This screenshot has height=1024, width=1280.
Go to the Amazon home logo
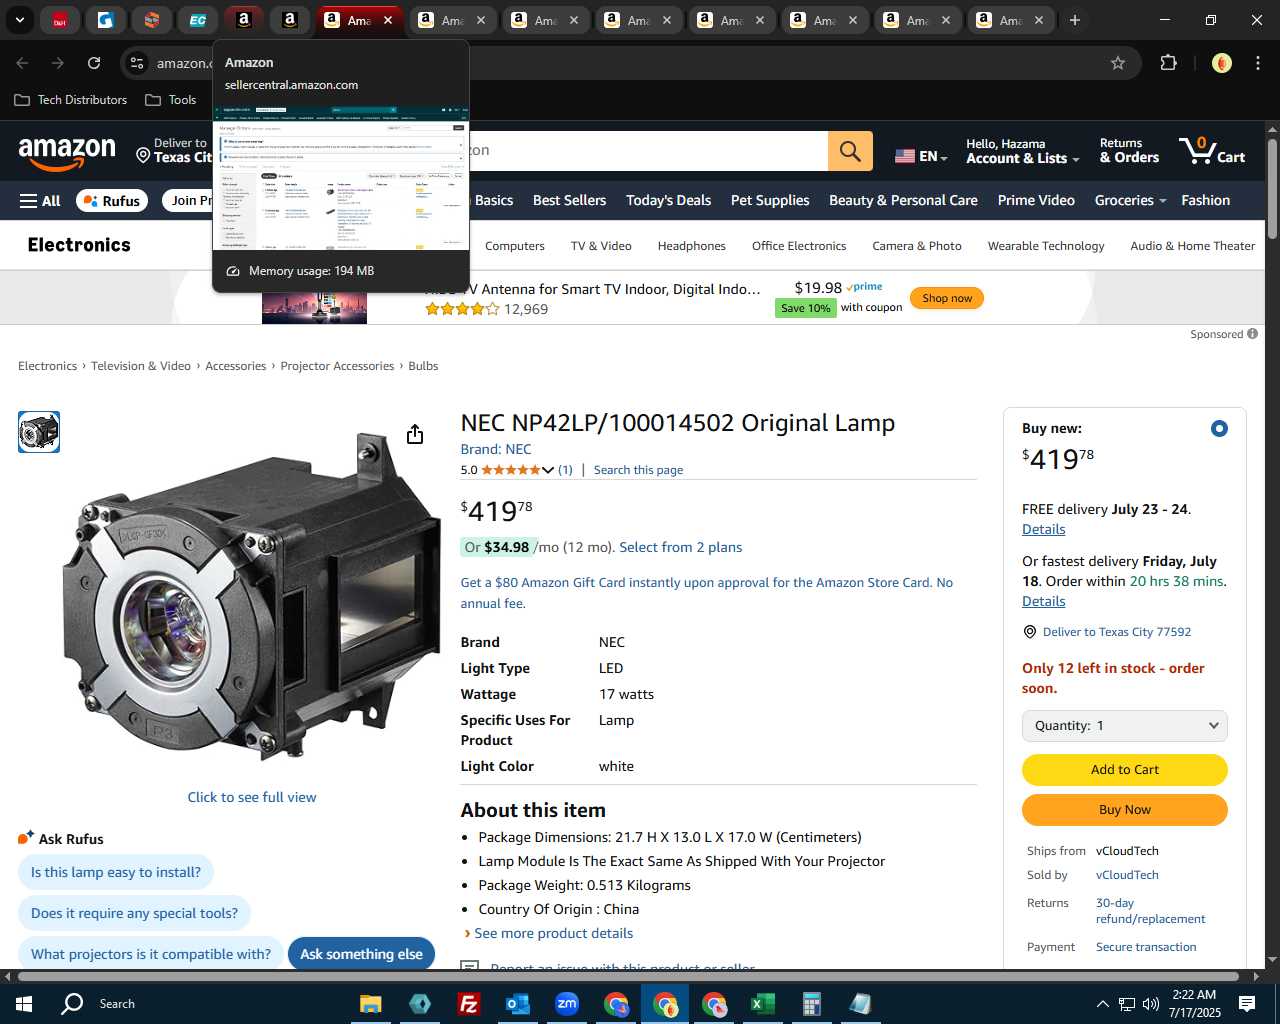pyautogui.click(x=67, y=152)
